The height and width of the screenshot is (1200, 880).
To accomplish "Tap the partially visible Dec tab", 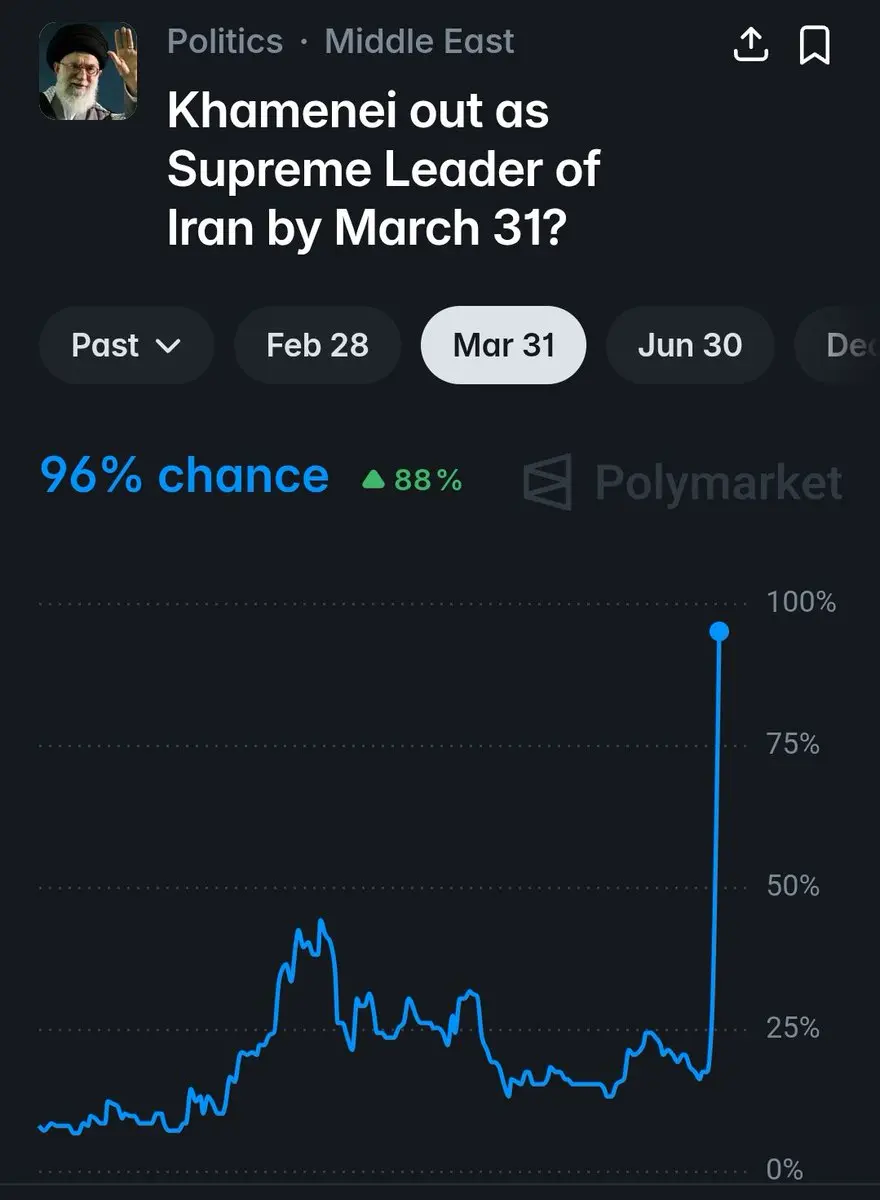I will click(845, 346).
